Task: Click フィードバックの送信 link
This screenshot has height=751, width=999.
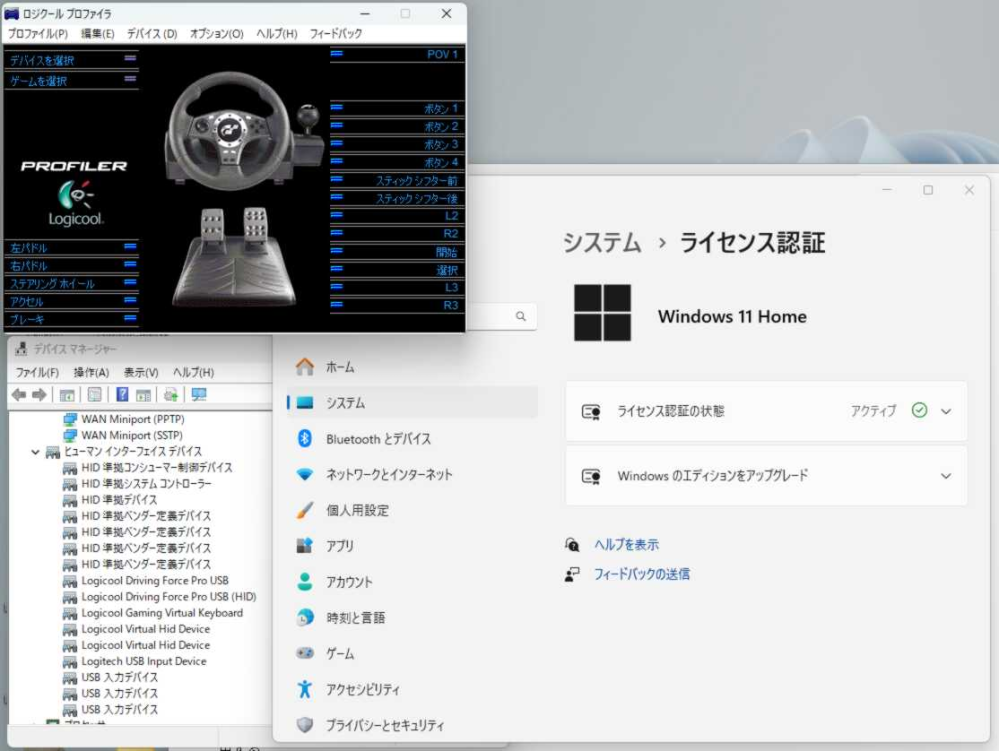Action: coord(642,574)
